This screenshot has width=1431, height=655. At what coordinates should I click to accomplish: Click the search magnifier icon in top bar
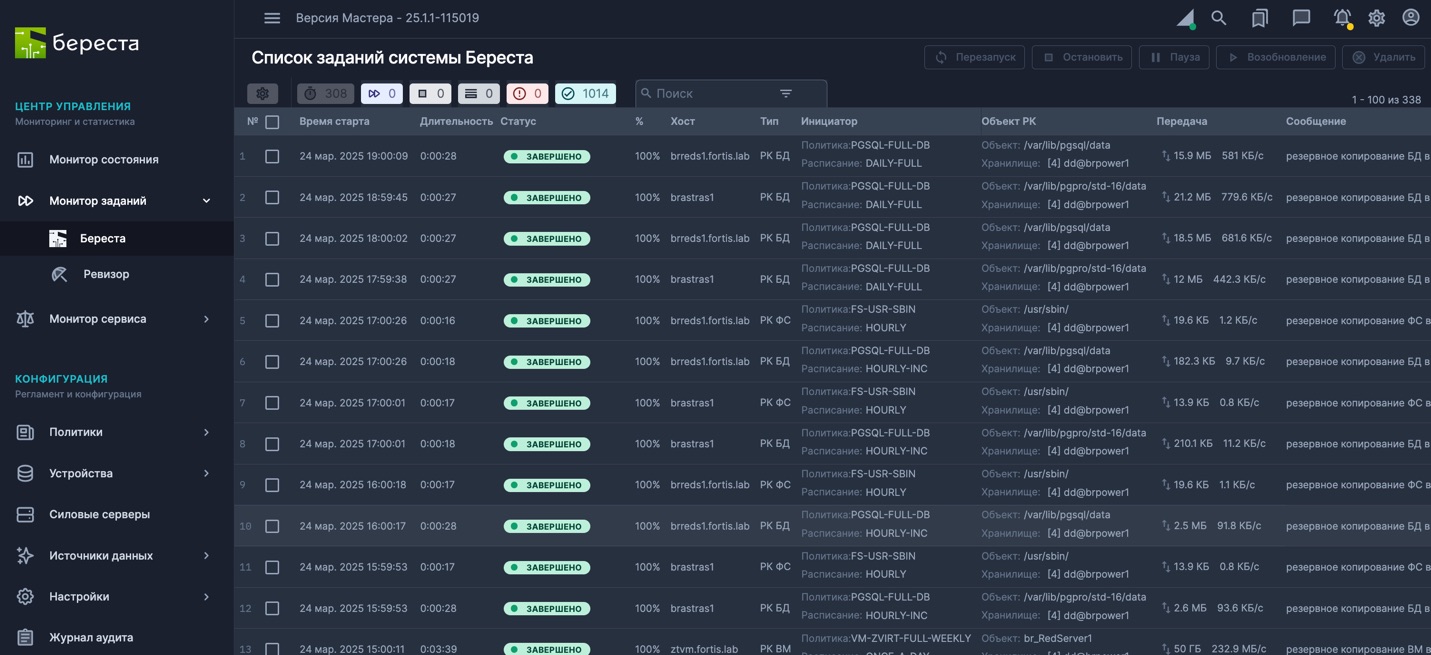tap(1218, 18)
